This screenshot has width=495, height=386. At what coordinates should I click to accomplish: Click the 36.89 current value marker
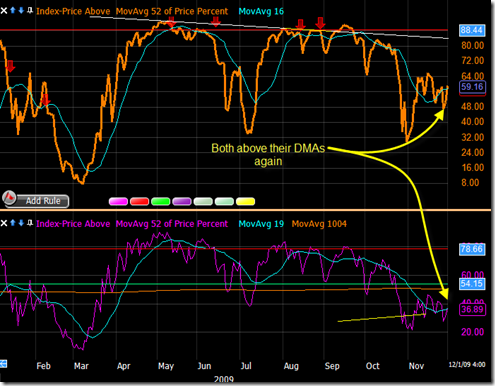[472, 309]
